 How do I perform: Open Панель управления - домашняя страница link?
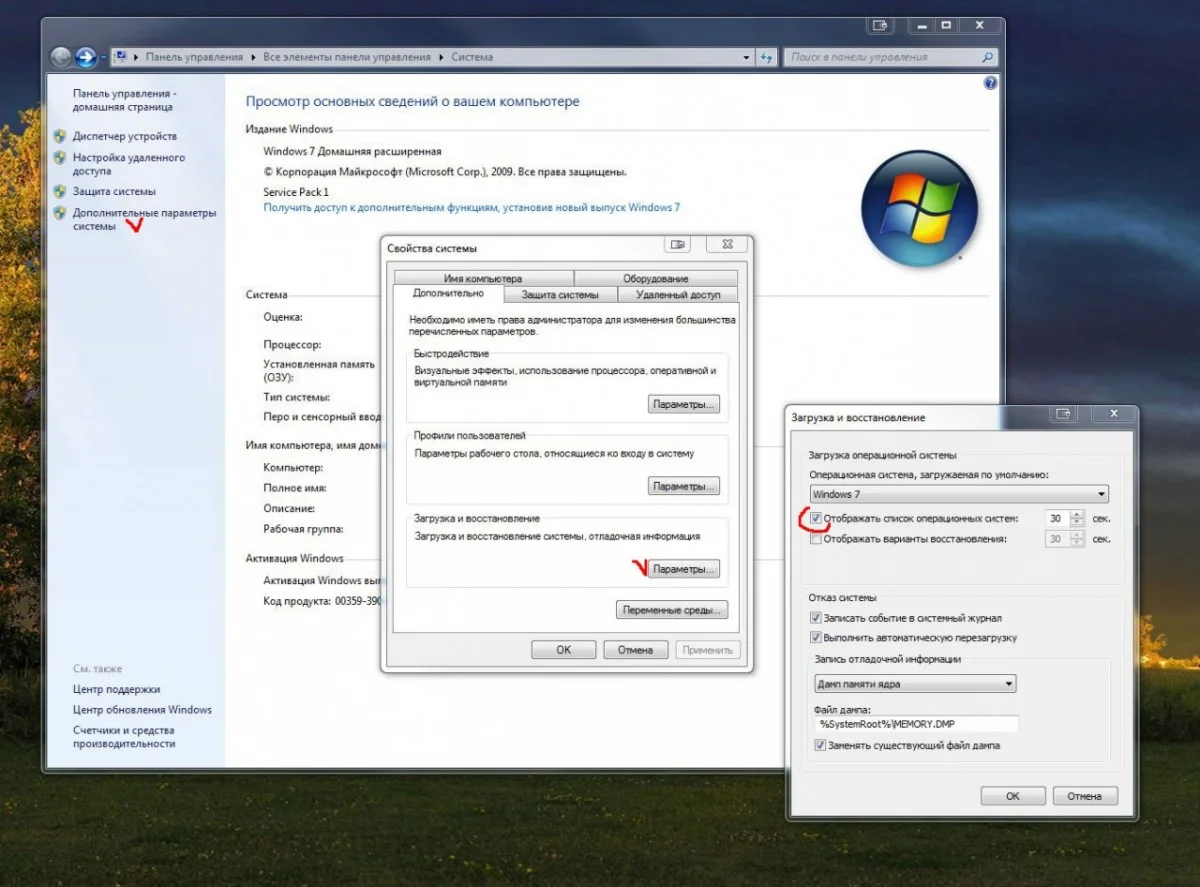[x=123, y=99]
